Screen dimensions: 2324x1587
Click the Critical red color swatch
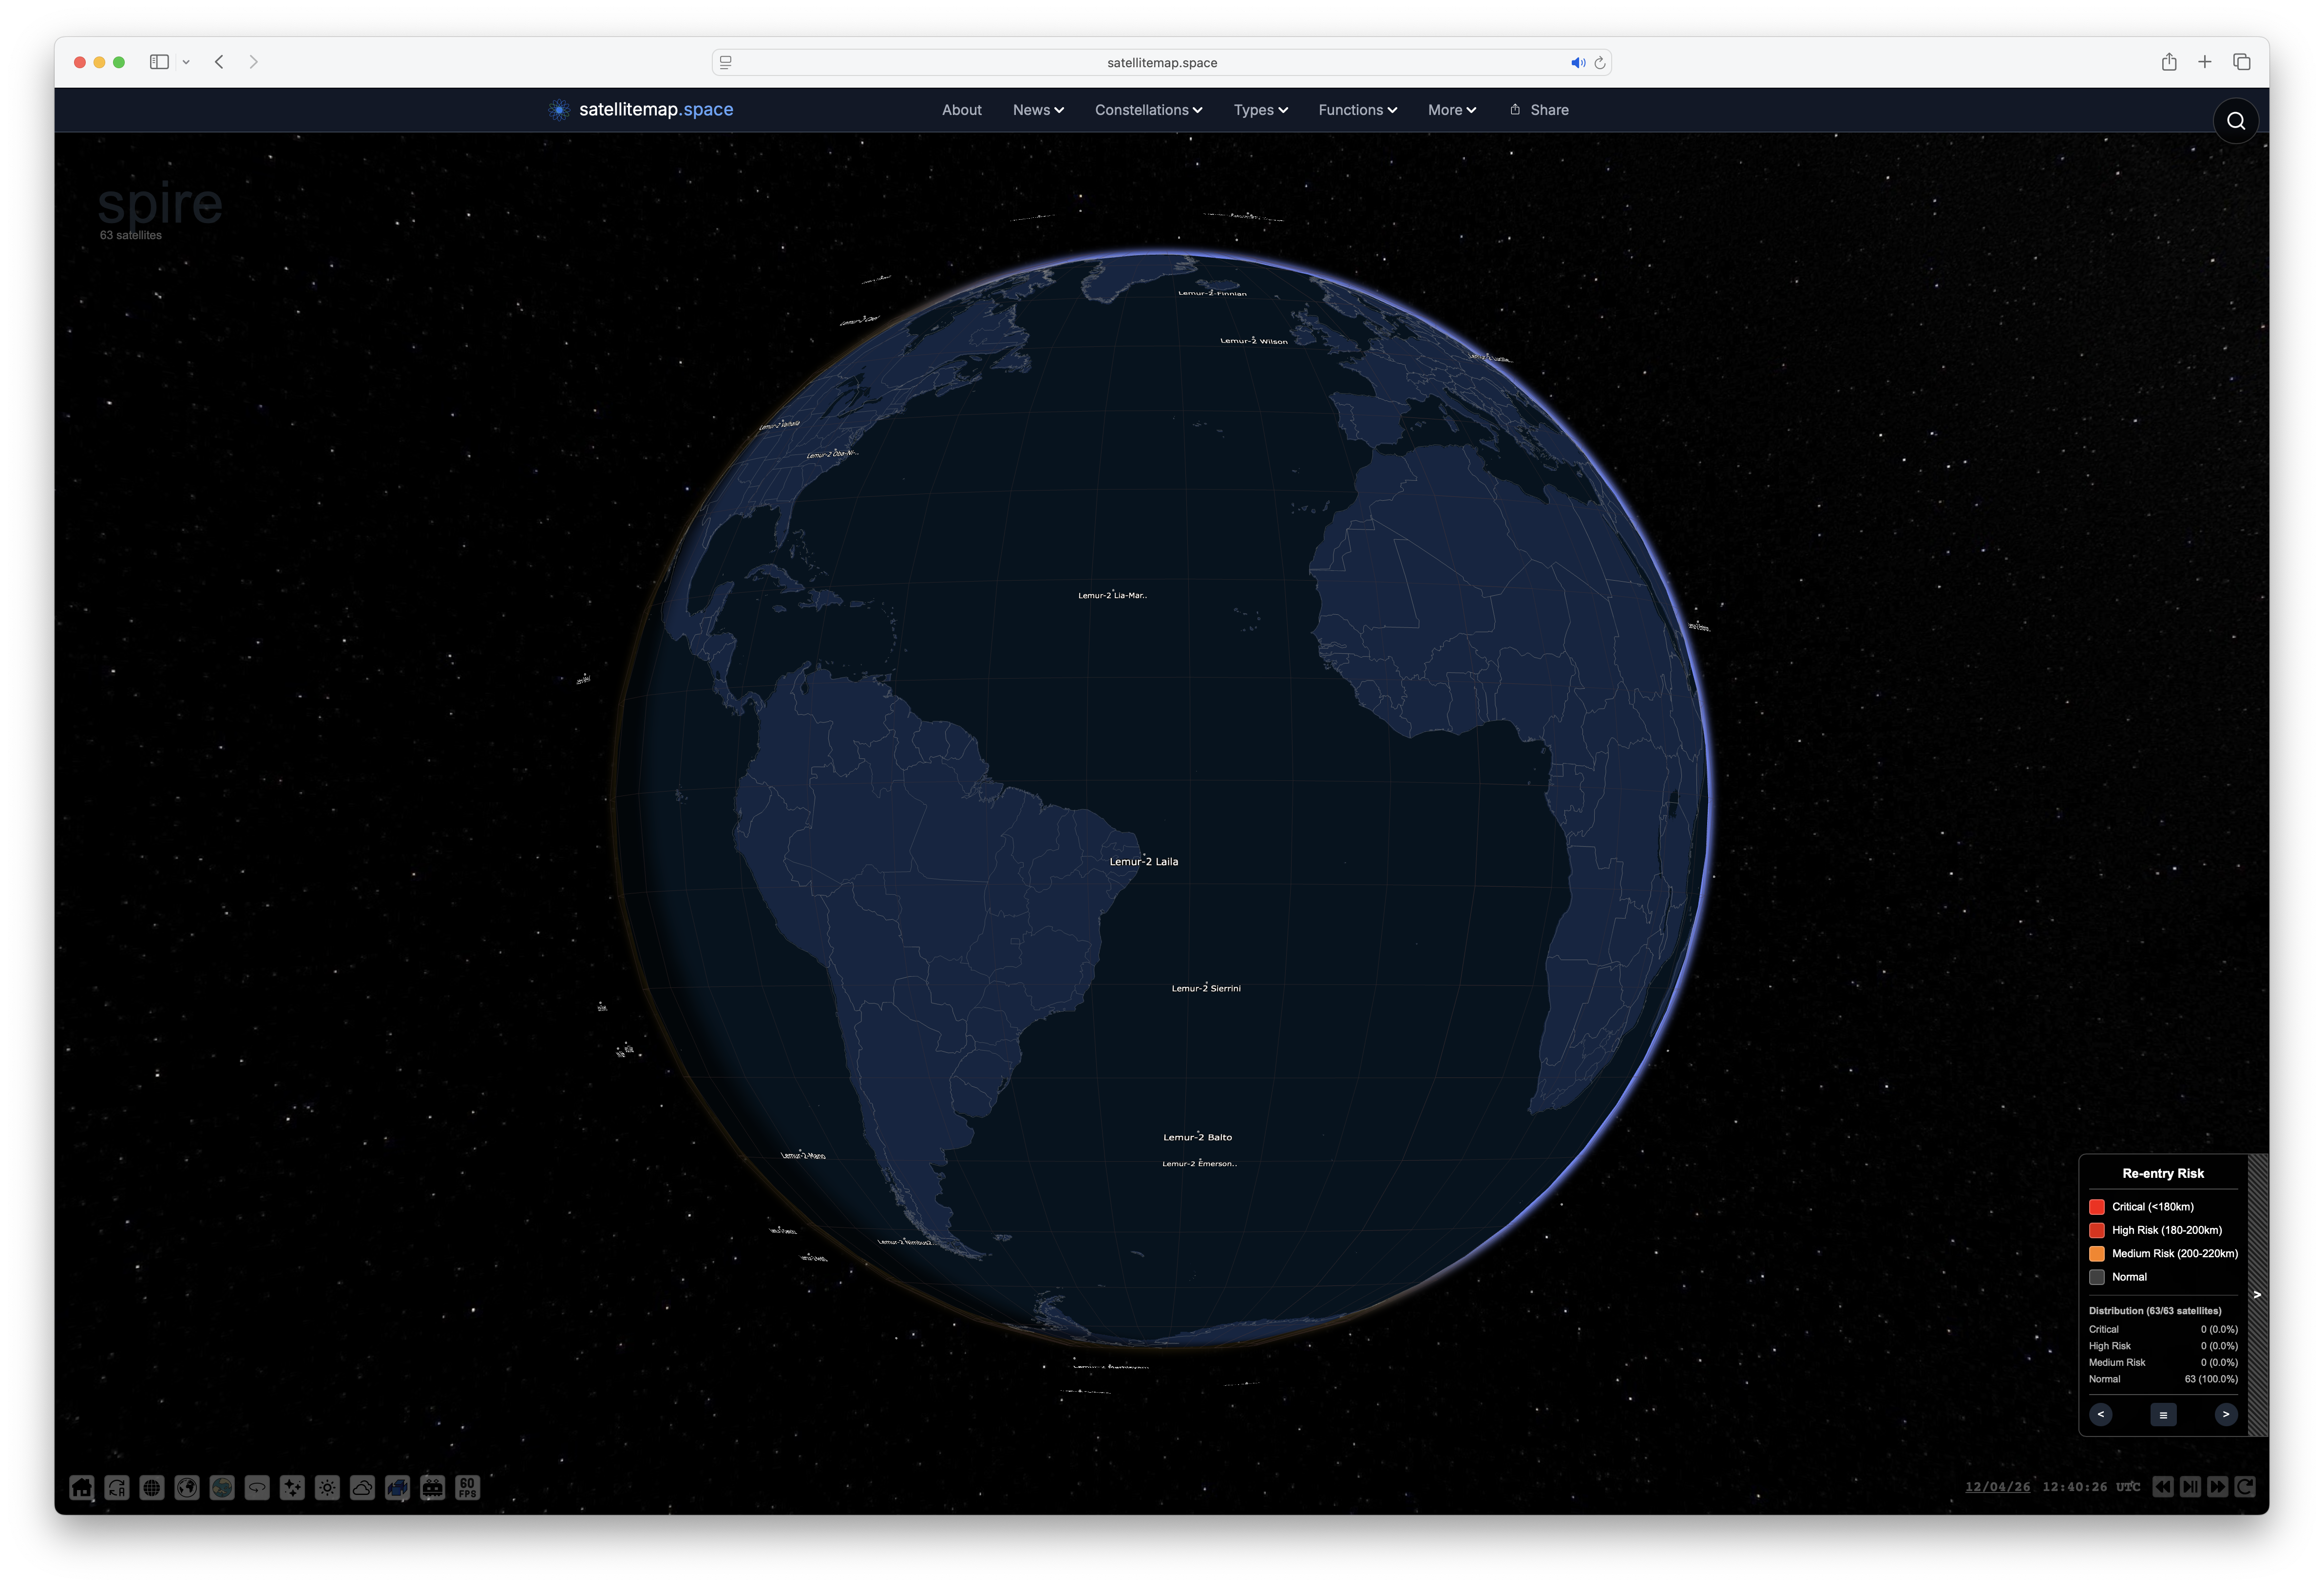pyautogui.click(x=2097, y=1207)
